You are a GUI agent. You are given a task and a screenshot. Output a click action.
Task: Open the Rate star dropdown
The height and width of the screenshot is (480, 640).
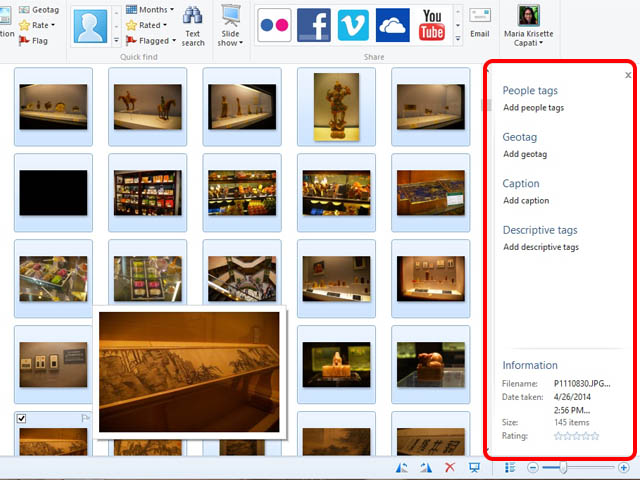[x=37, y=25]
